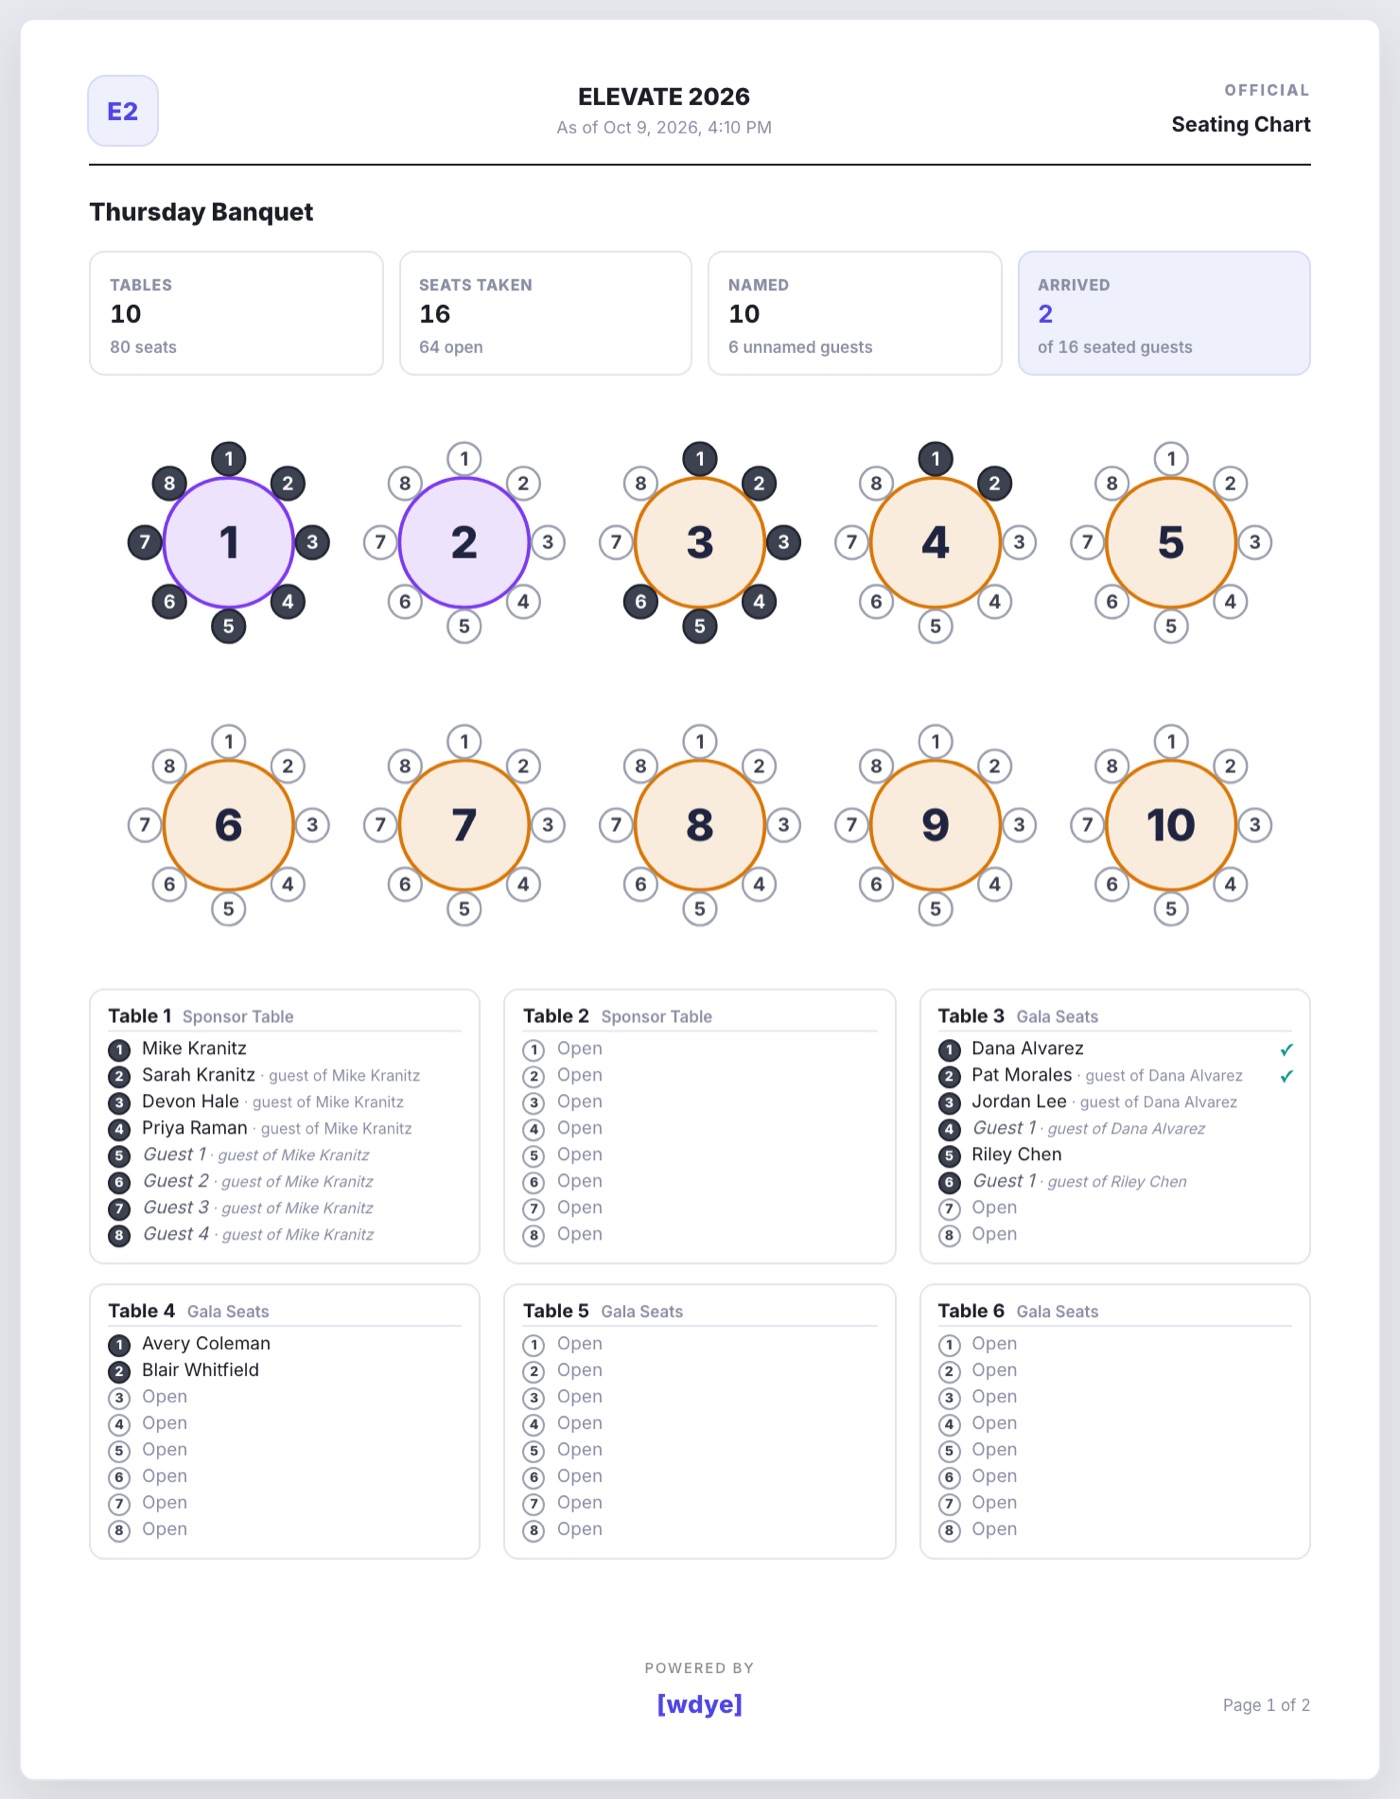Image resolution: width=1400 pixels, height=1799 pixels.
Task: Click the orange Table 8 circle
Action: [700, 825]
